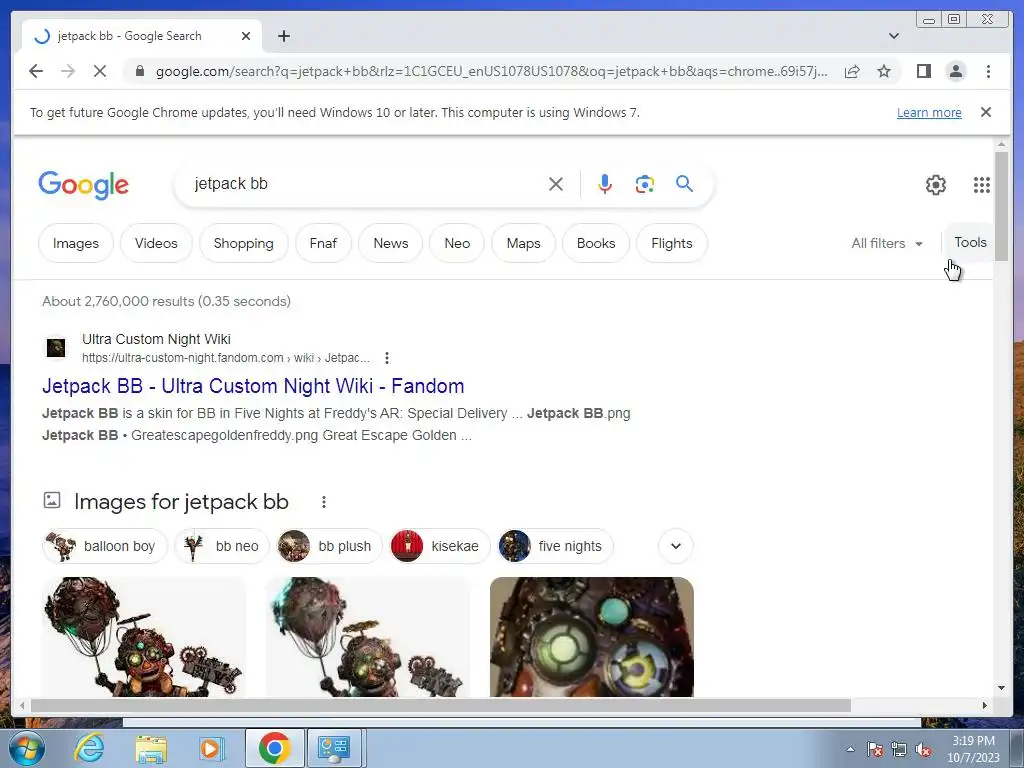Go to the Google homepage logo
This screenshot has height=768, width=1024.
click(x=83, y=185)
